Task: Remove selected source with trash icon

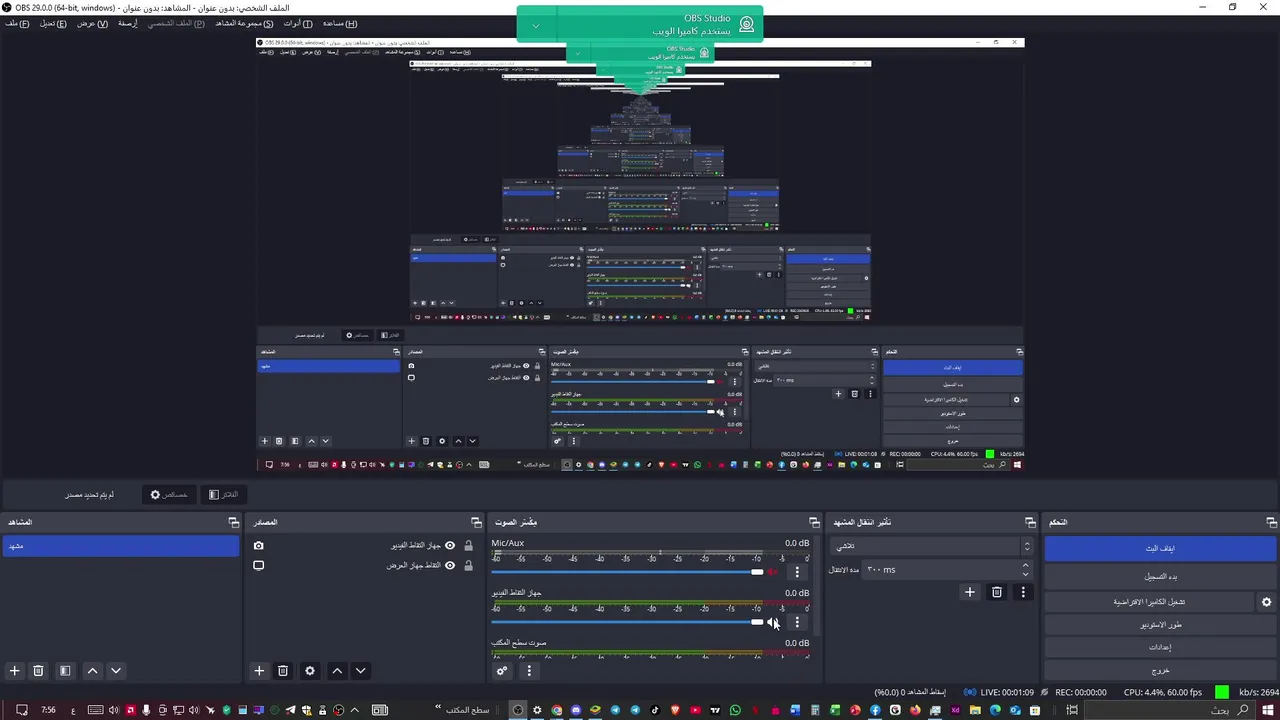Action: click(283, 671)
